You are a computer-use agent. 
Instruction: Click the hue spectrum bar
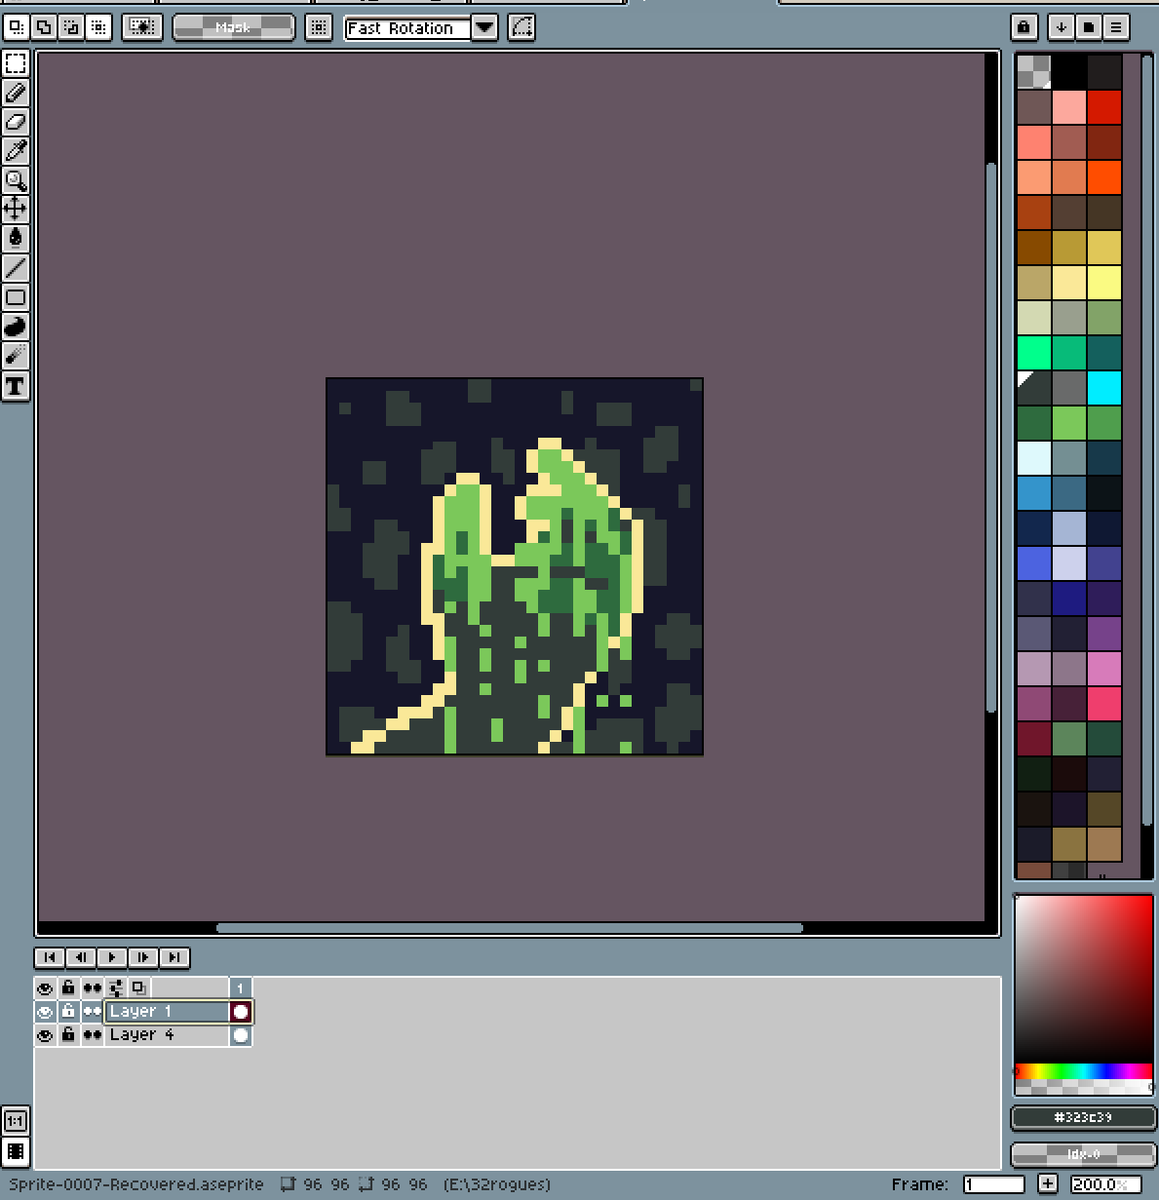click(1083, 1071)
